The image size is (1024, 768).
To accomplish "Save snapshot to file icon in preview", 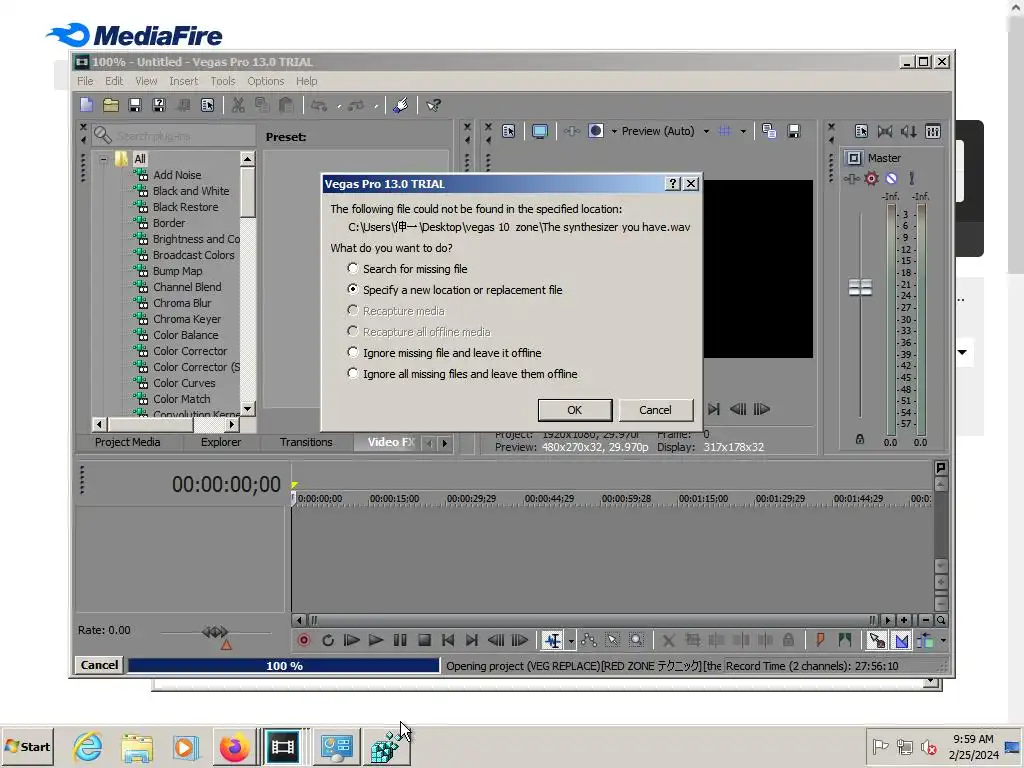I will click(793, 131).
